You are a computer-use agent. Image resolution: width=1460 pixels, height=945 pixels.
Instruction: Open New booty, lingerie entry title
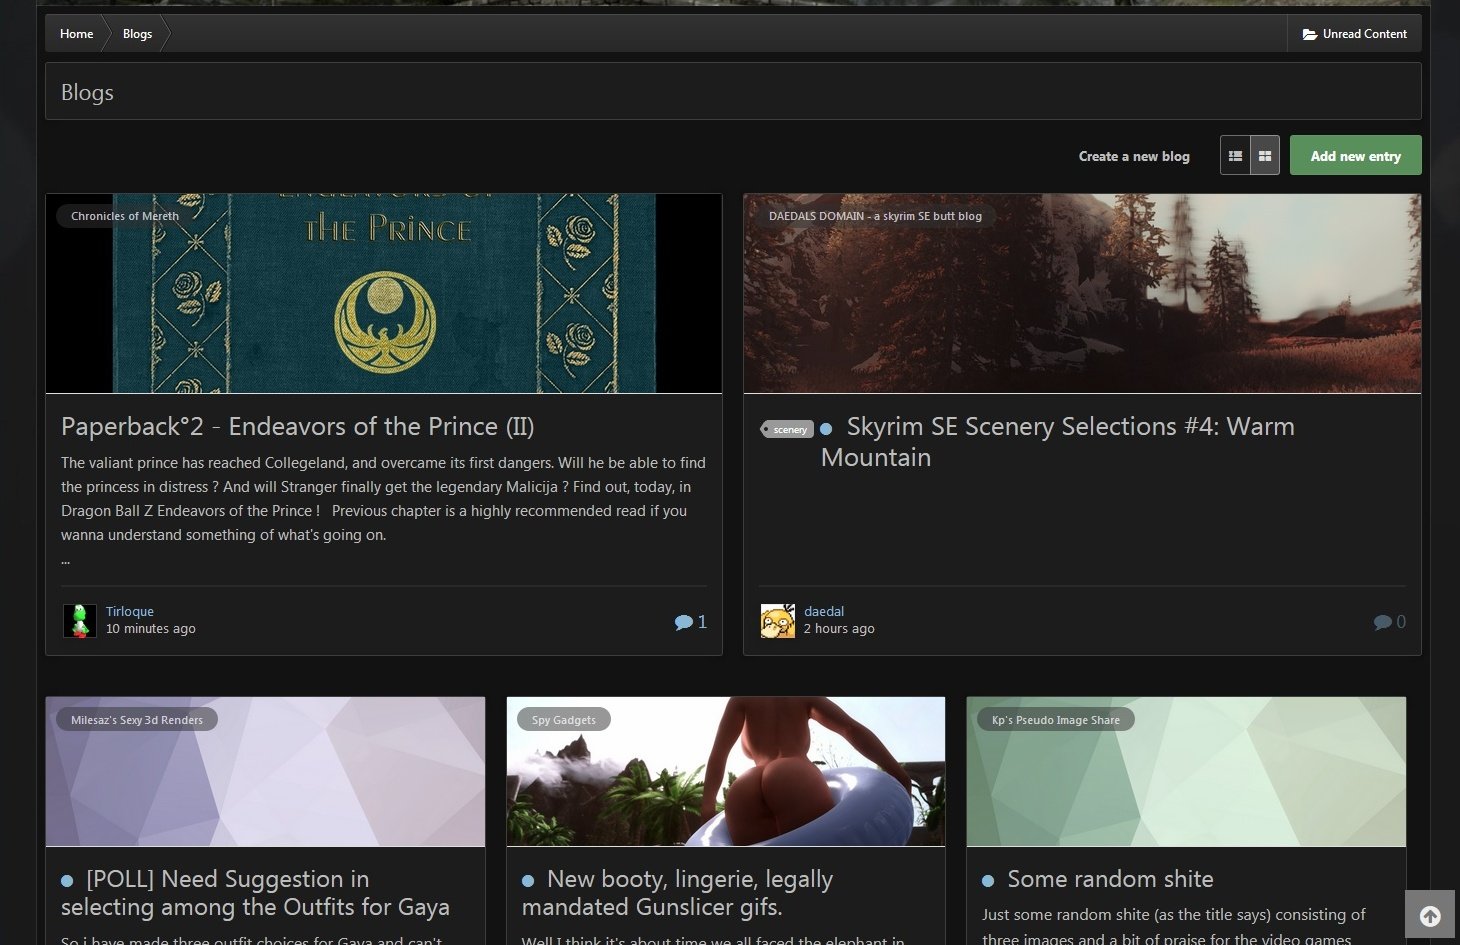[677, 893]
